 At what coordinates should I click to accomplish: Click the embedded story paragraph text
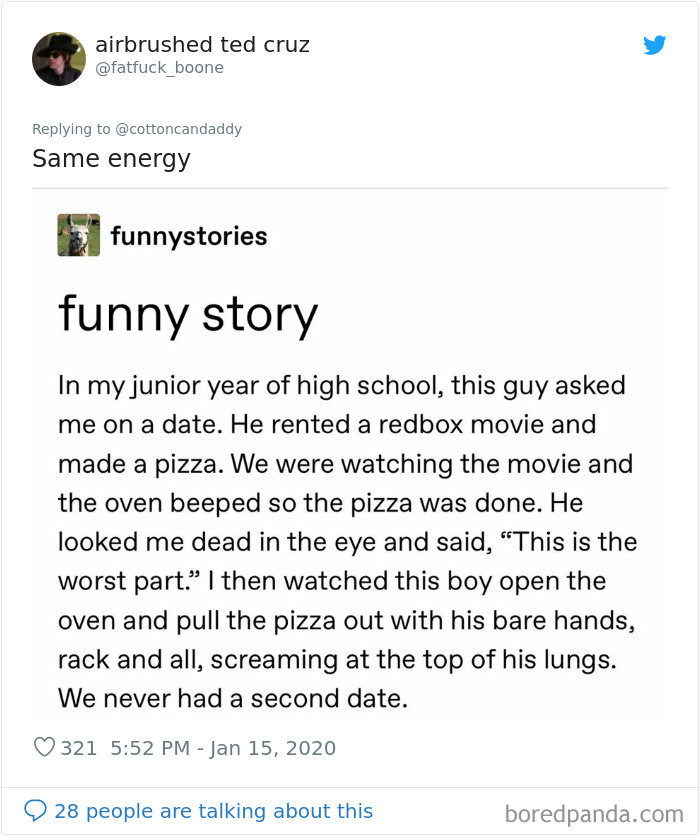(348, 542)
